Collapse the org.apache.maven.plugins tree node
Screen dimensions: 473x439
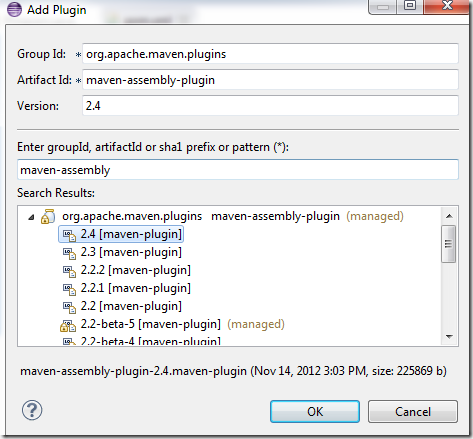31,217
